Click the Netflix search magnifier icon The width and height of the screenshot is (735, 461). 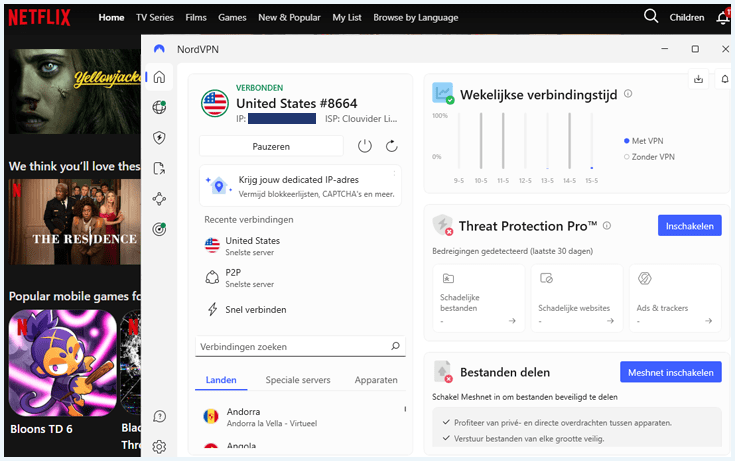click(x=651, y=16)
